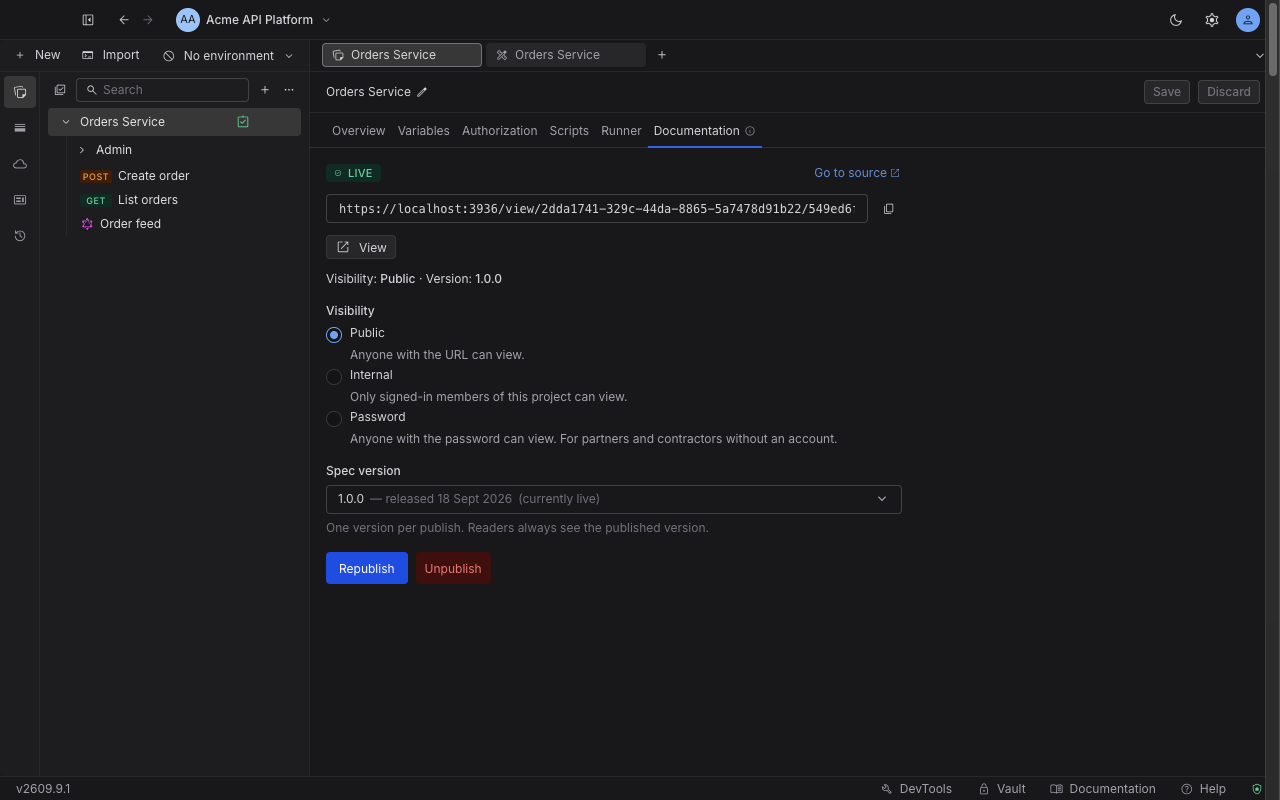This screenshot has width=1280, height=800.
Task: Open DevTools from the status bar
Action: (x=916, y=789)
